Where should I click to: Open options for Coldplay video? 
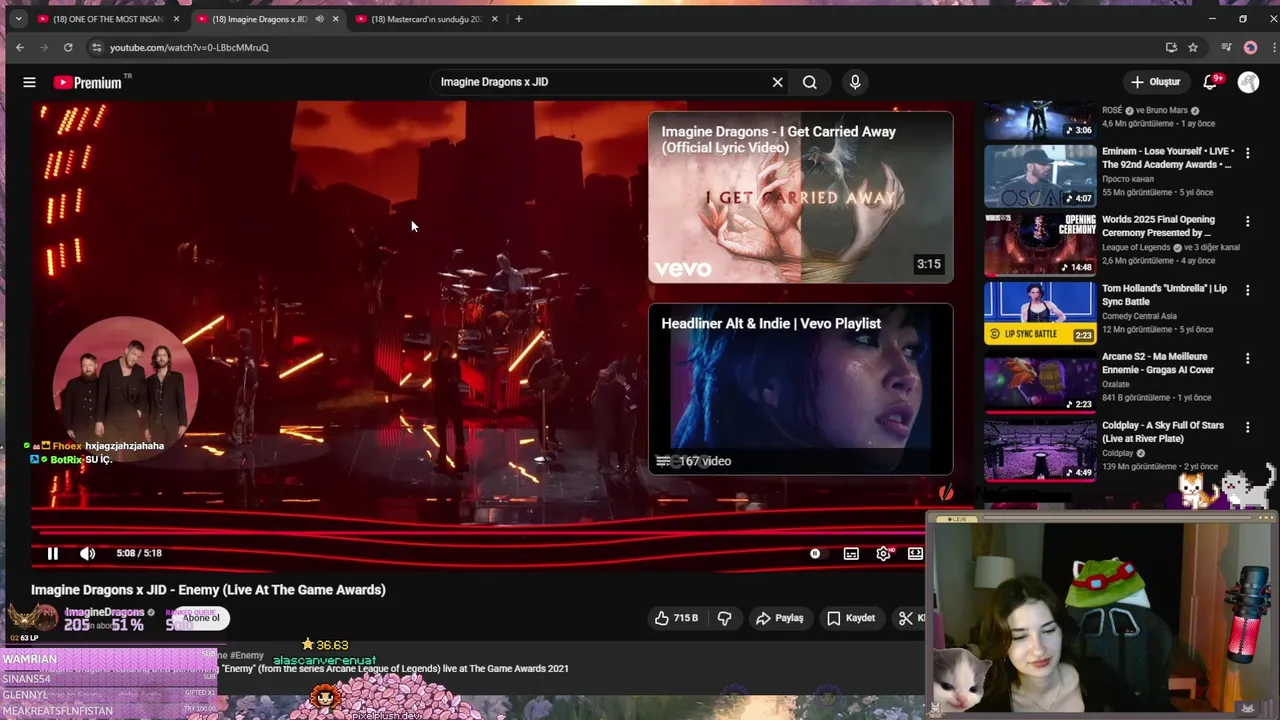(x=1247, y=427)
